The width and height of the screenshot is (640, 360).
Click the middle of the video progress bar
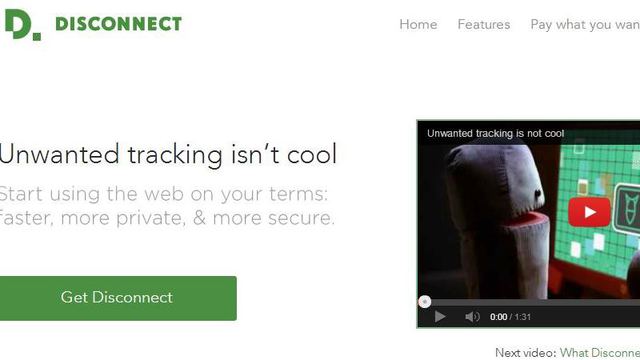pos(529,302)
